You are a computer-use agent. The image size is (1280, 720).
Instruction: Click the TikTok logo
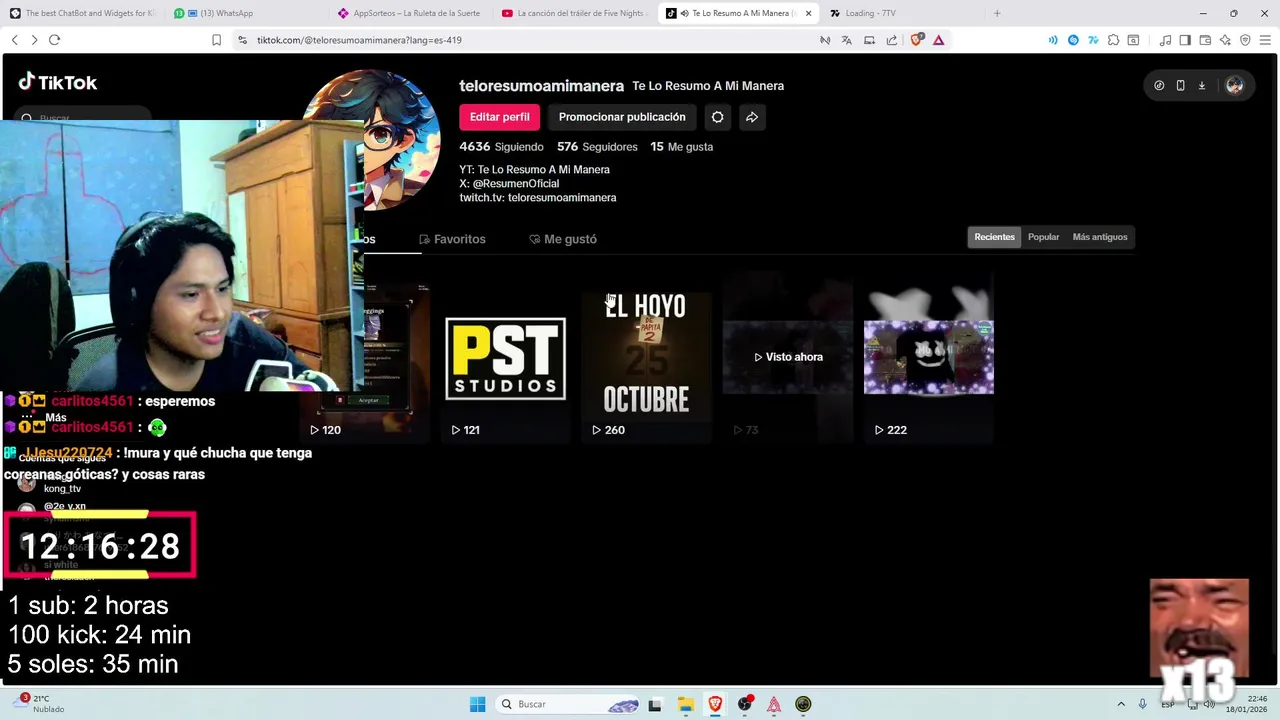(57, 83)
